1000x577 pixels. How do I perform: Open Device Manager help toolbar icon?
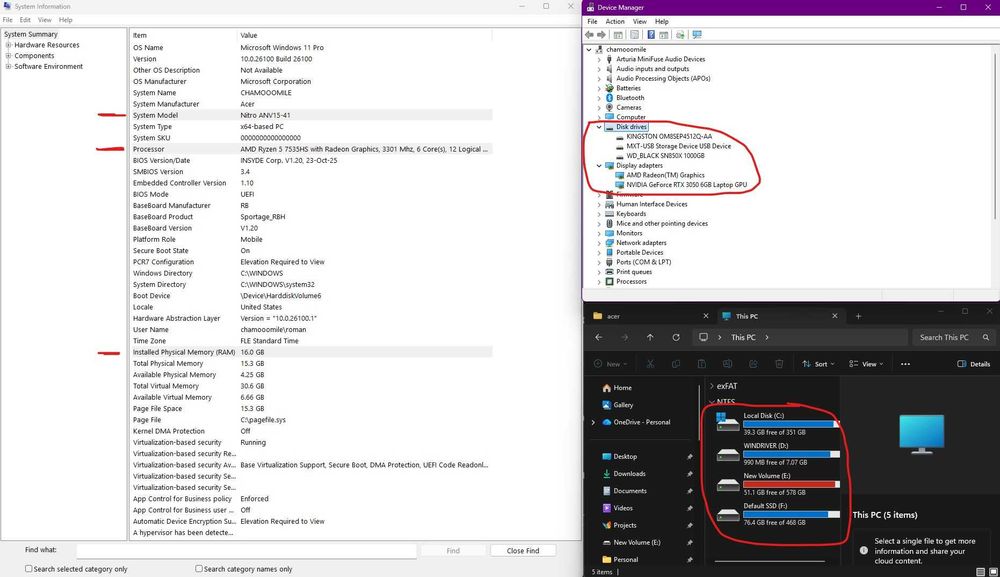click(x=651, y=34)
